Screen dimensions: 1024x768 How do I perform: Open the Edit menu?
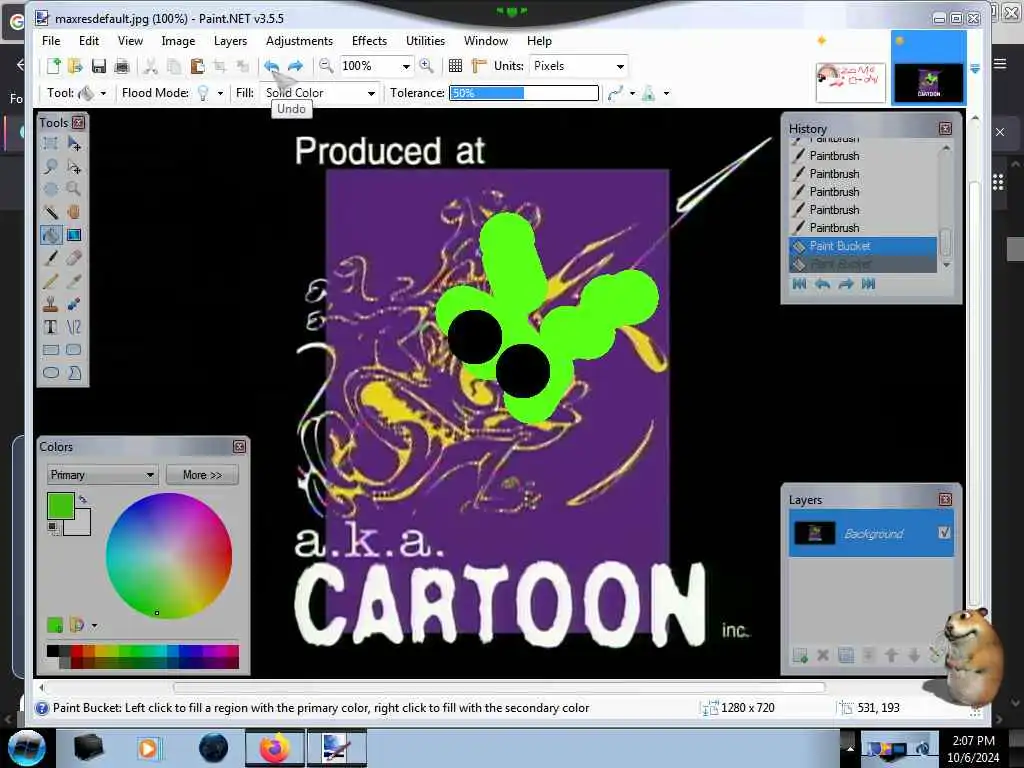[x=89, y=40]
